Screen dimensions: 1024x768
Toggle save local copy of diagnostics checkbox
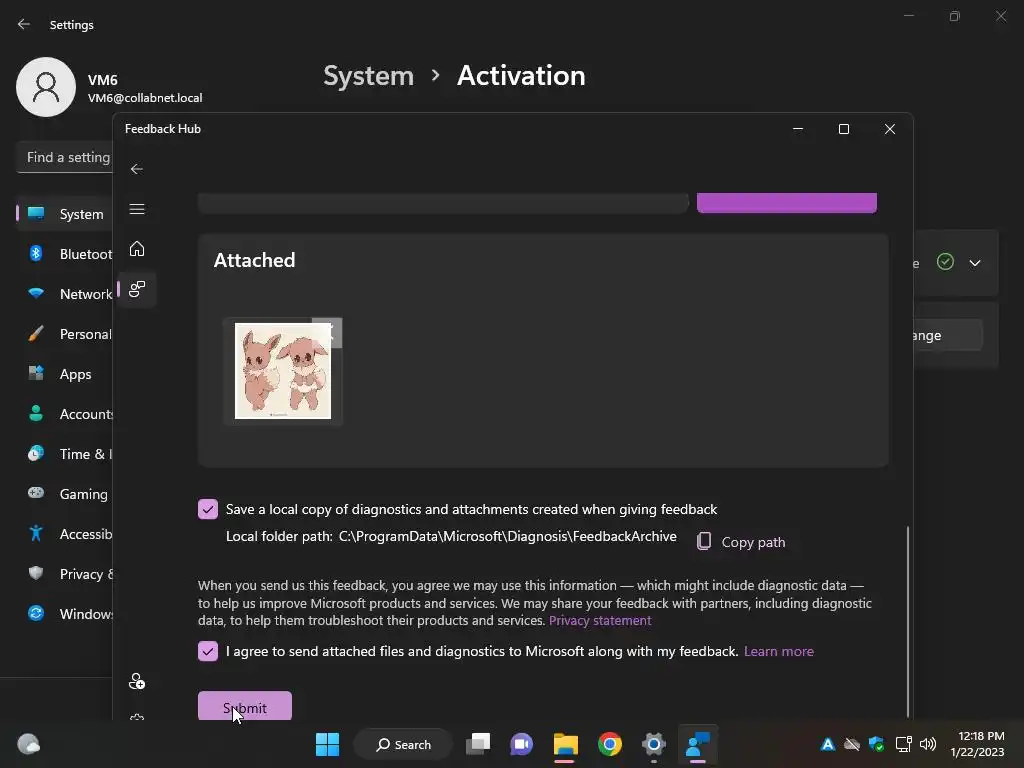tap(208, 509)
